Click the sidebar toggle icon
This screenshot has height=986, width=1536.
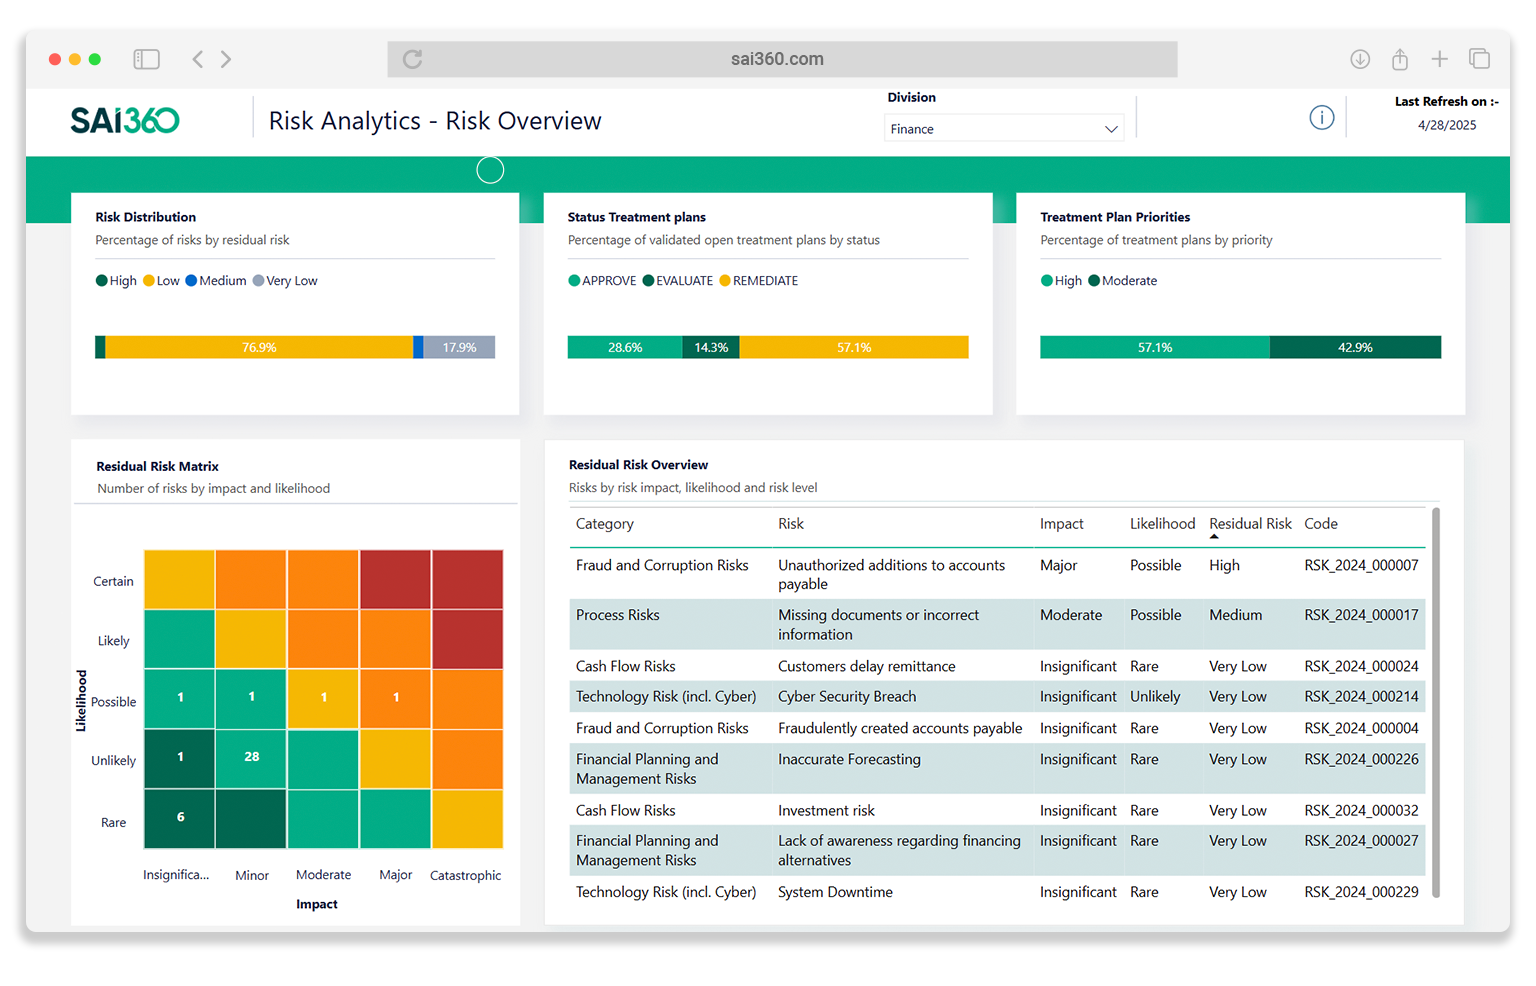tap(146, 59)
